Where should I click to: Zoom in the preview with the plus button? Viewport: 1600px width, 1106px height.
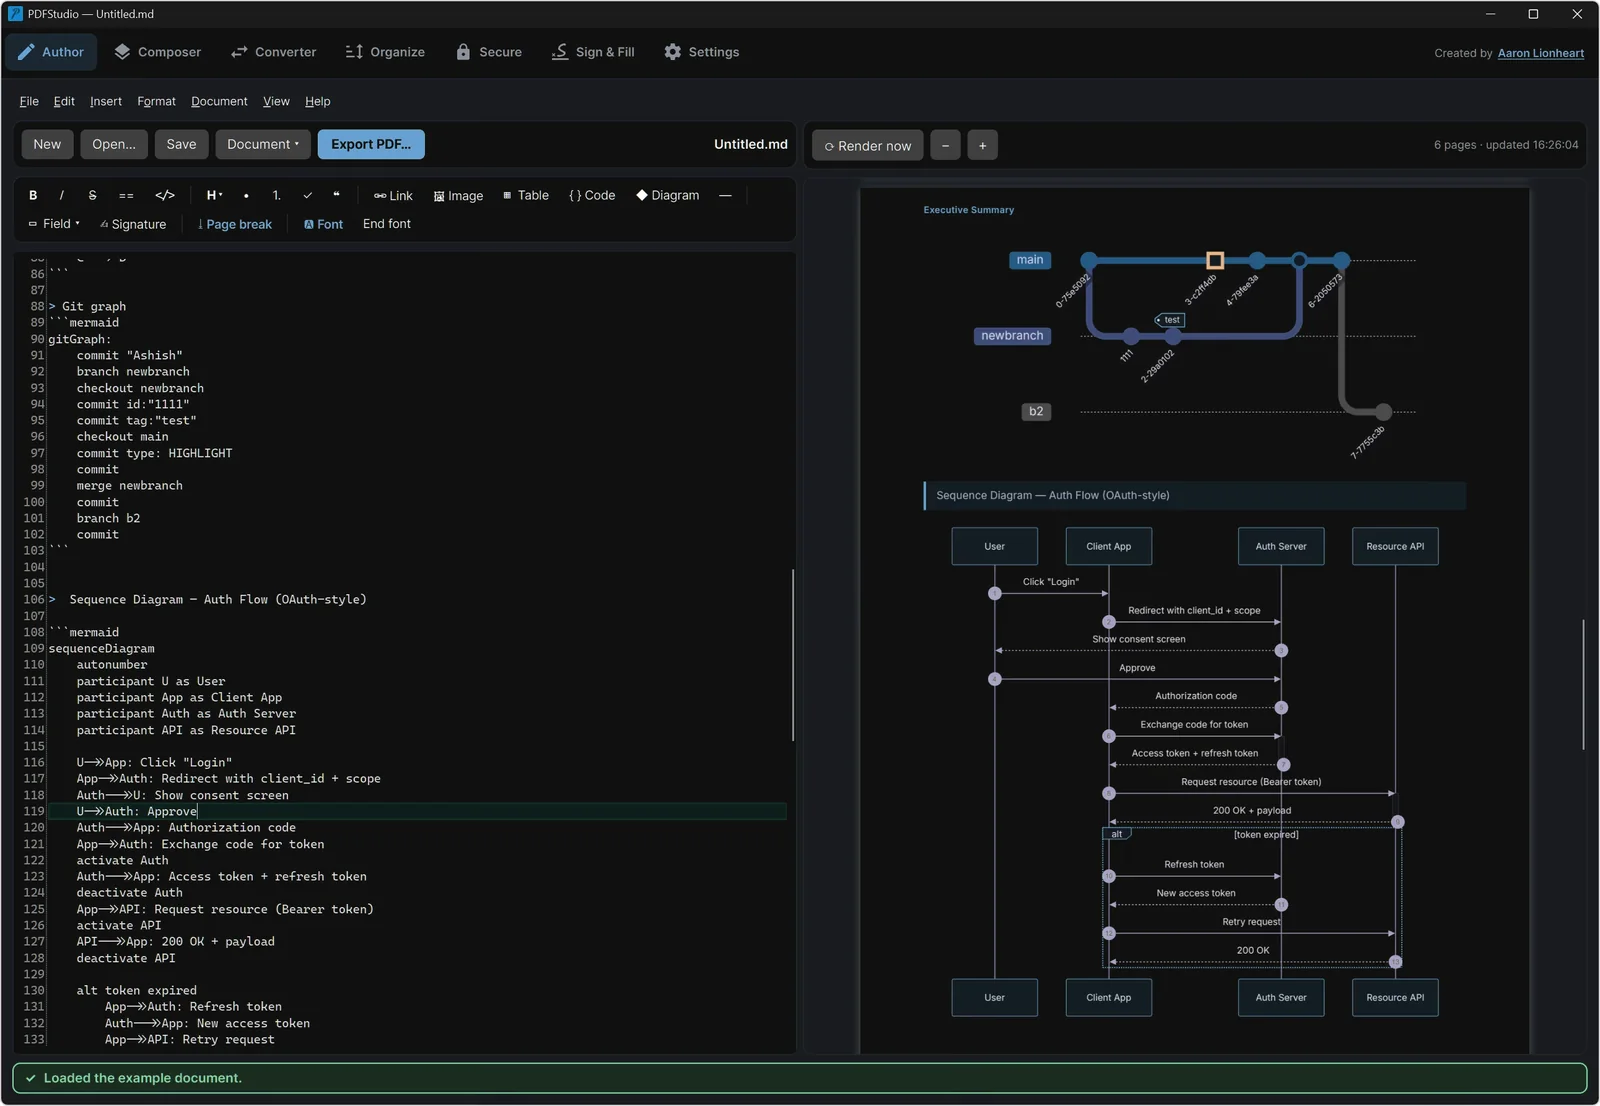[982, 146]
